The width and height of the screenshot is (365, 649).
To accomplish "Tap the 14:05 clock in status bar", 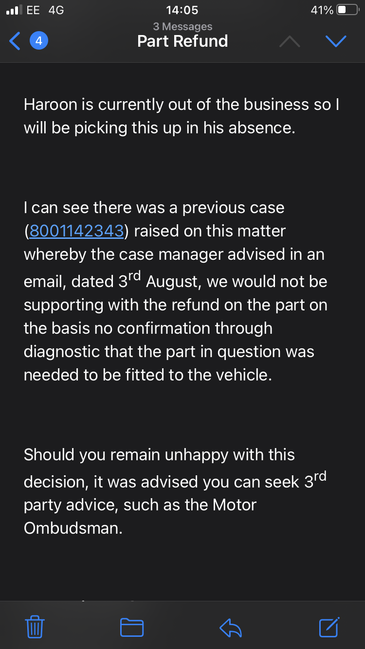I will click(182, 10).
